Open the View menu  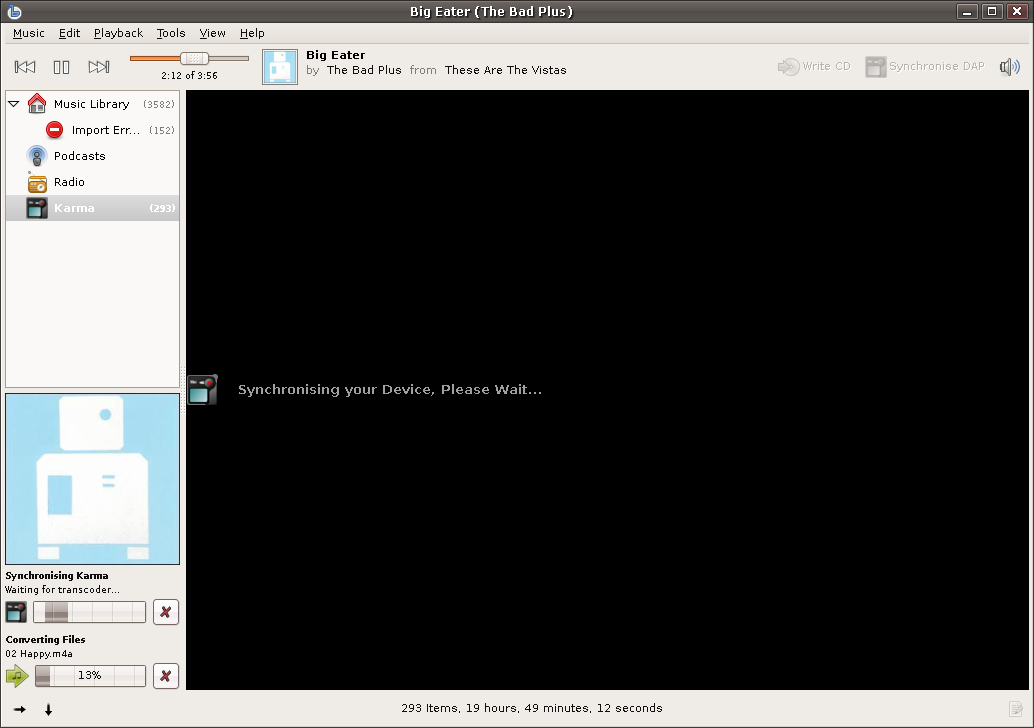coord(212,33)
